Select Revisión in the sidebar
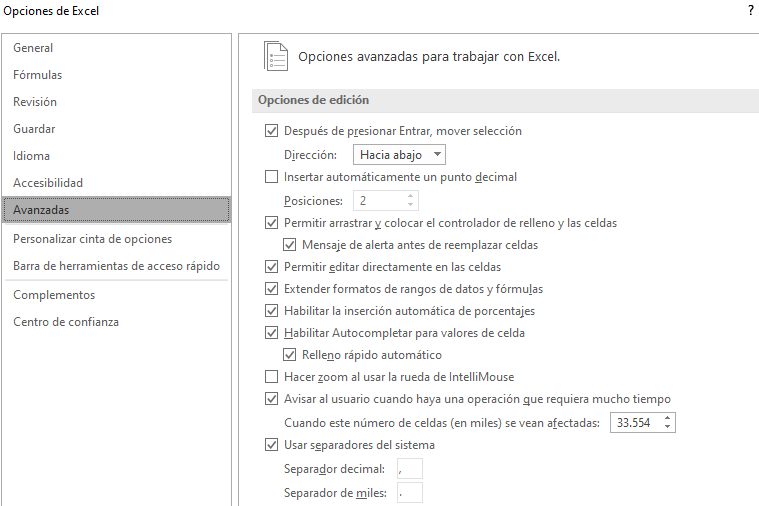759x506 pixels. coord(35,102)
